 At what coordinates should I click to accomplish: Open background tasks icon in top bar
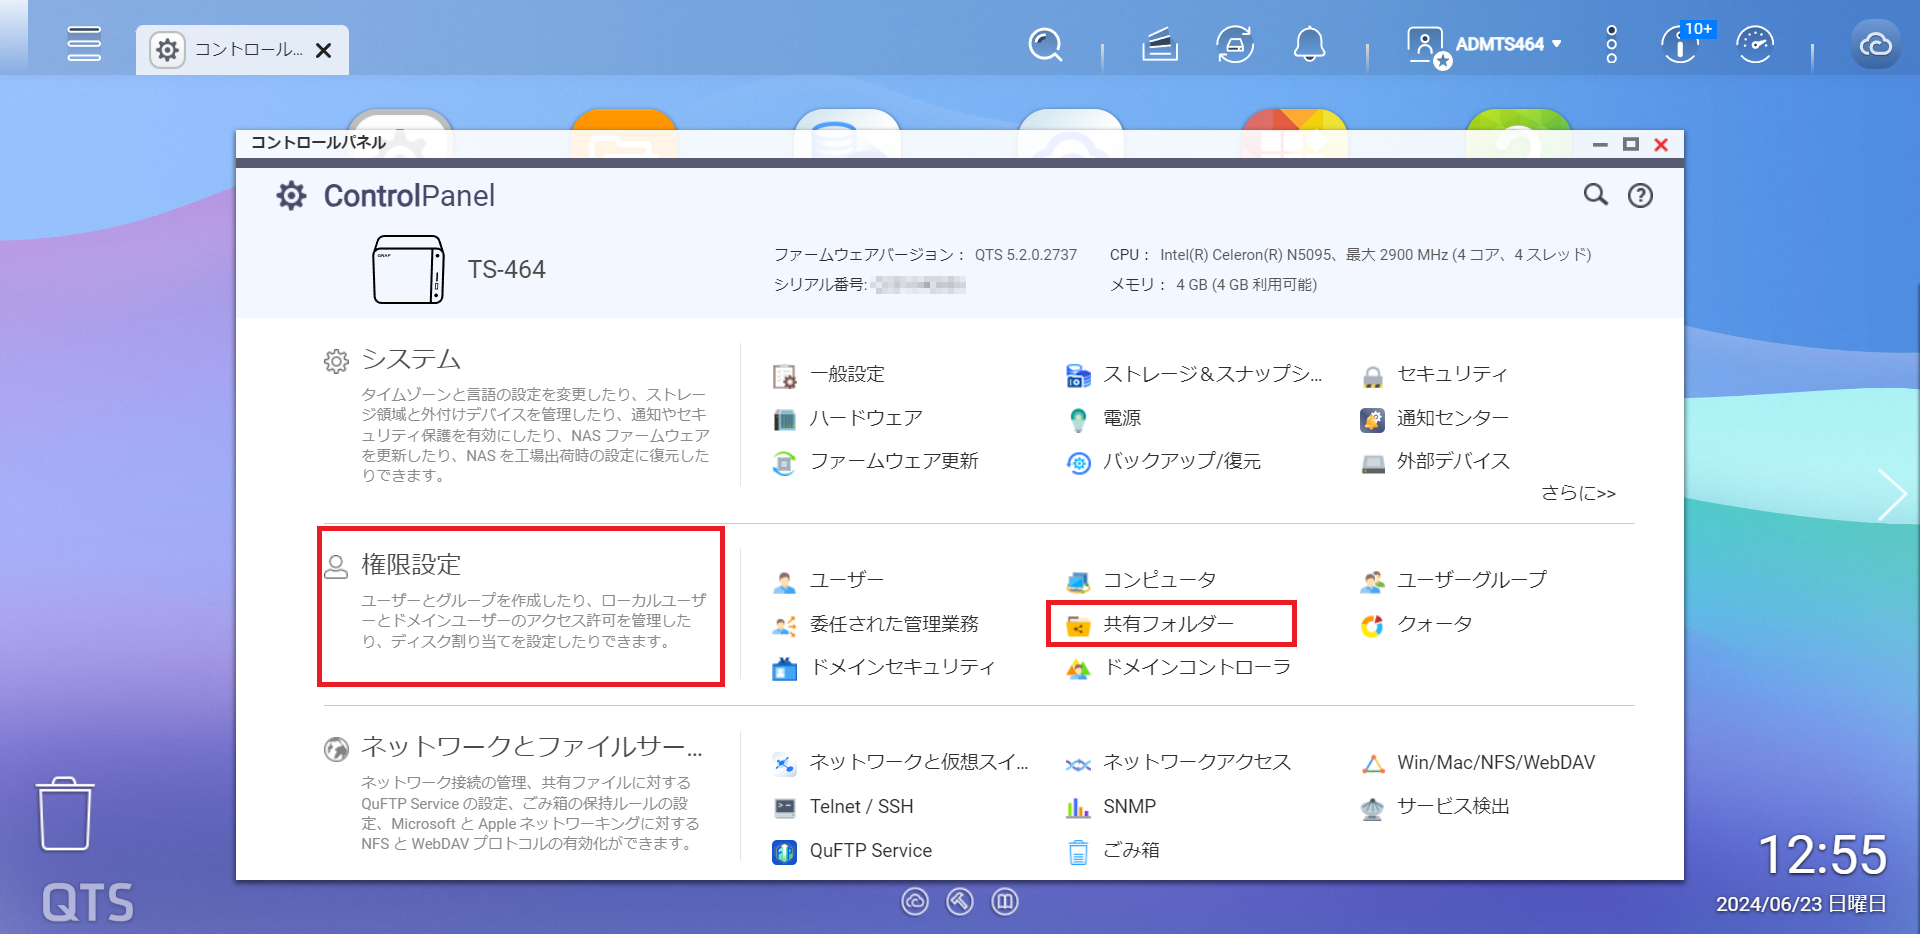point(1160,44)
